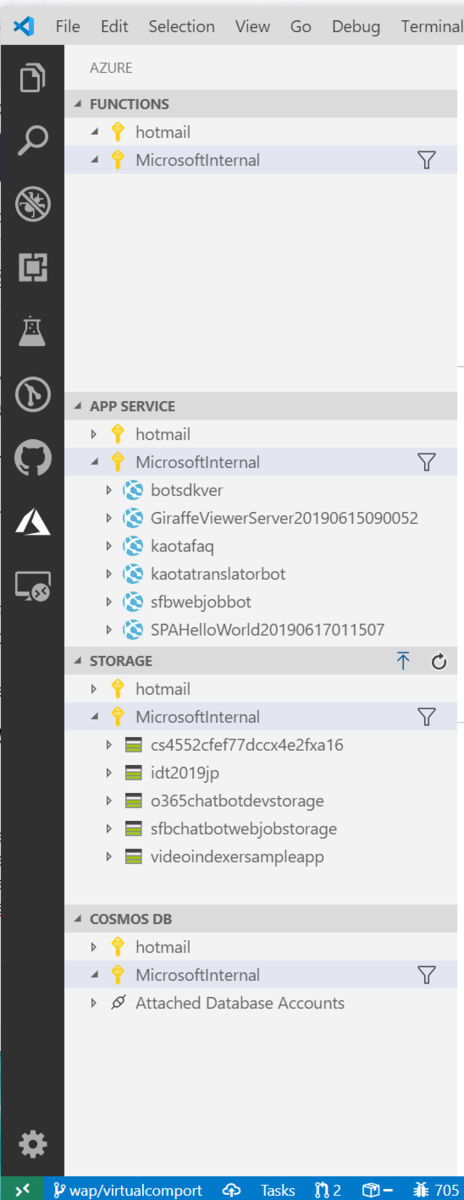Screen dimensions: 464x1200
Task: Open the Test beaker view icon
Action: (x=32, y=332)
